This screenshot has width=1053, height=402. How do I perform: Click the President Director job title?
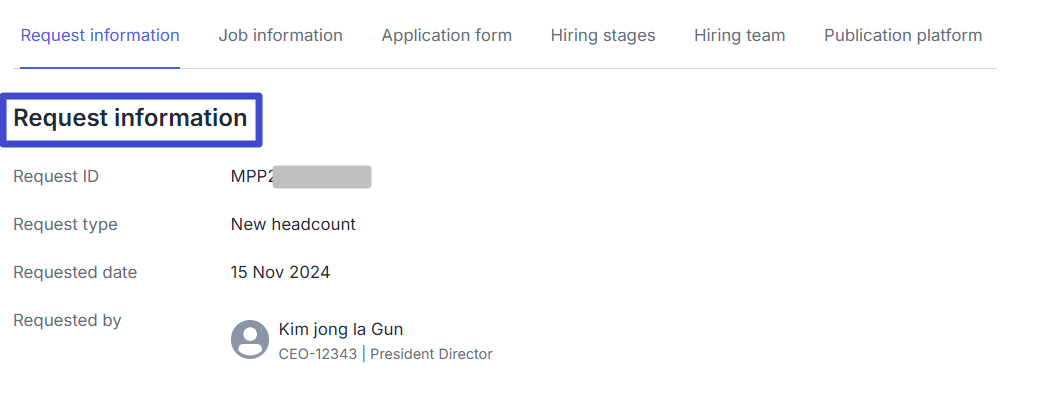(431, 354)
